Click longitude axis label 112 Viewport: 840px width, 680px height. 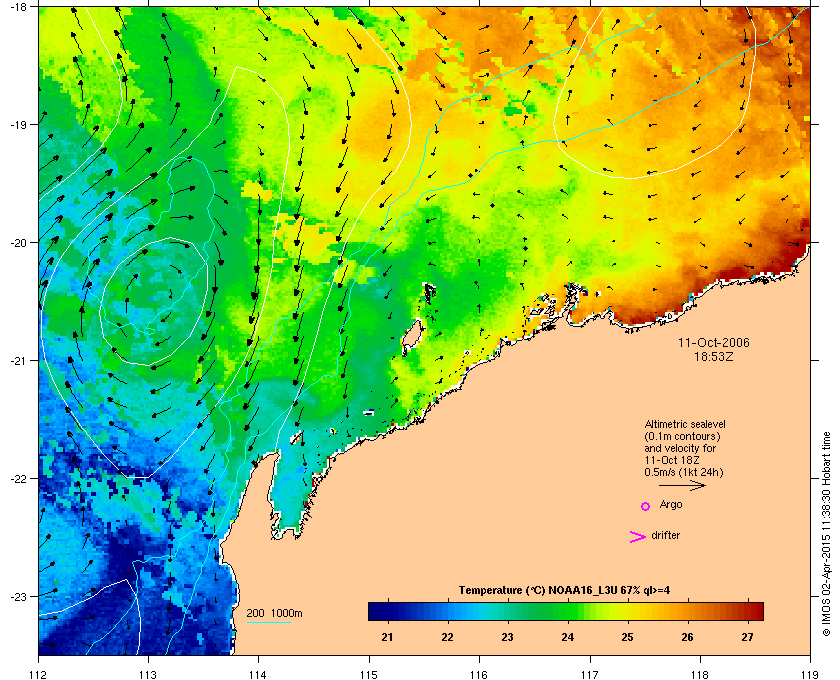39,675
